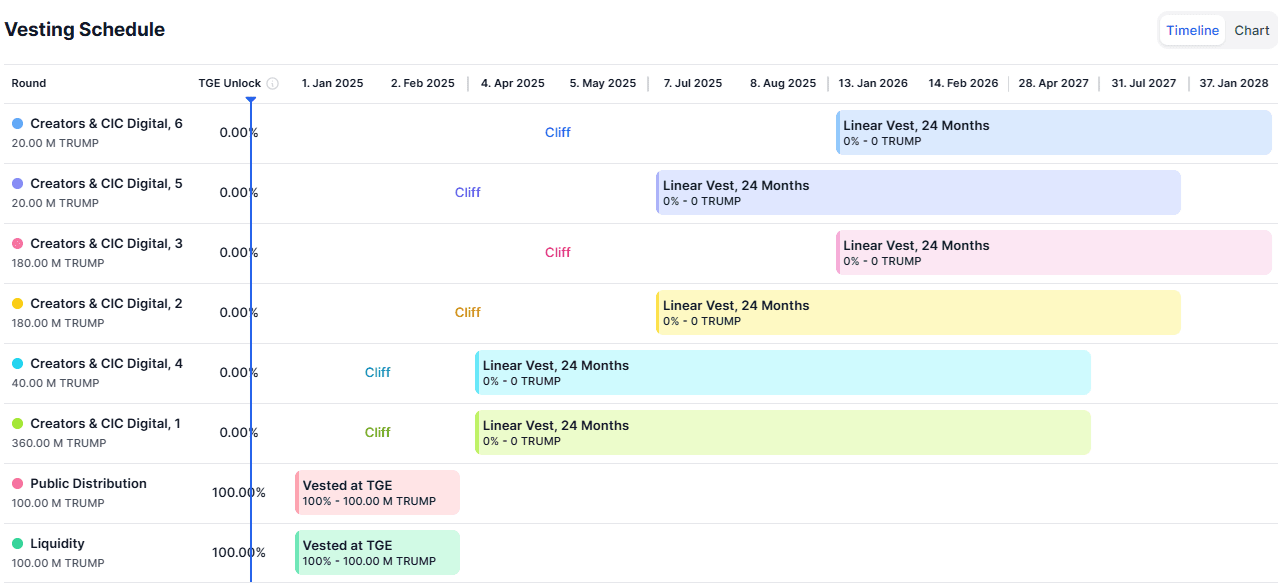This screenshot has height=585, width=1278.
Task: Click the 14. Feb 2026 date header
Action: [x=963, y=84]
